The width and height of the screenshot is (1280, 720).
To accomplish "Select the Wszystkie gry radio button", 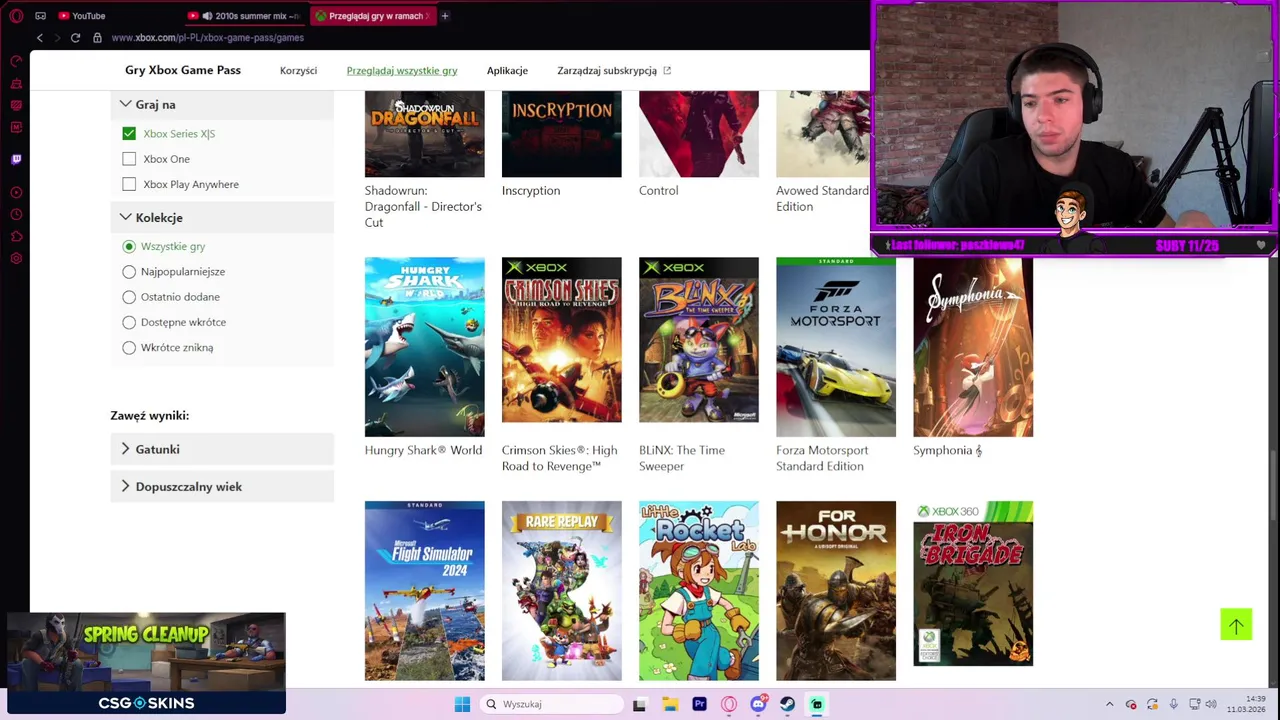I will coord(129,246).
